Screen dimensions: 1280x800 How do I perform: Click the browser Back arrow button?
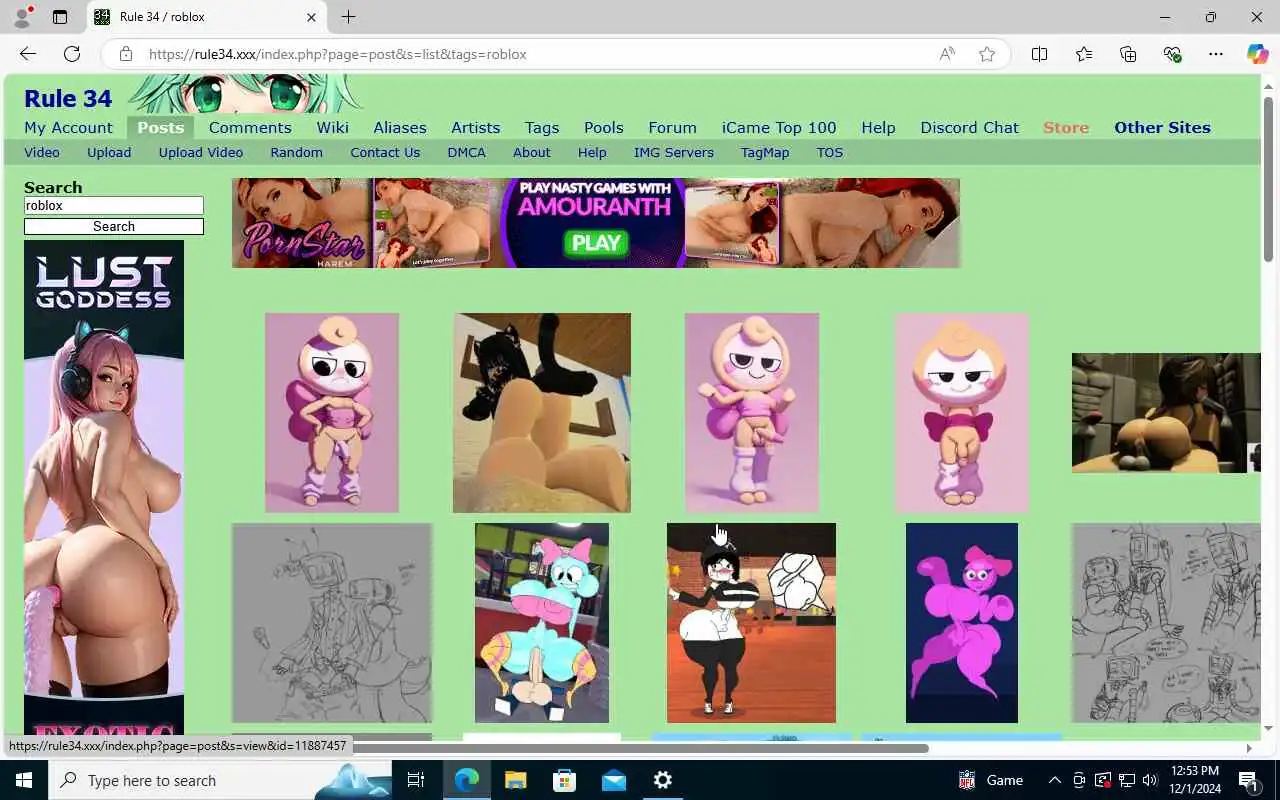tap(28, 54)
